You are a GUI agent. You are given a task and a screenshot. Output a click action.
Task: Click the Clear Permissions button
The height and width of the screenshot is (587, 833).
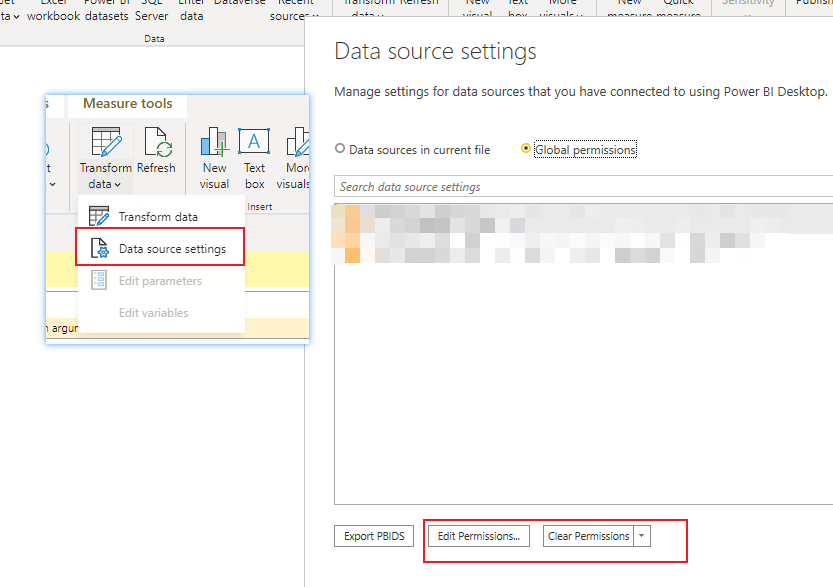coord(588,536)
